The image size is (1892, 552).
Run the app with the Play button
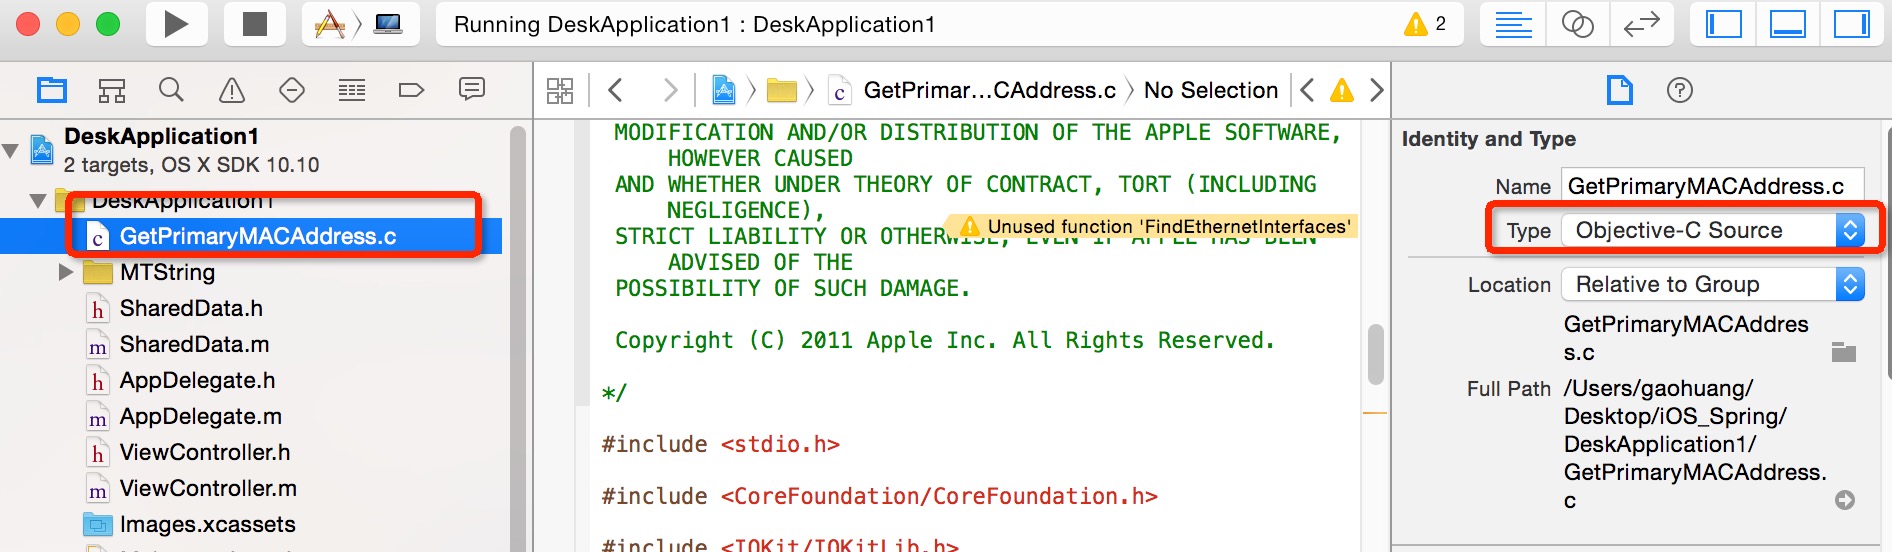pos(176,24)
